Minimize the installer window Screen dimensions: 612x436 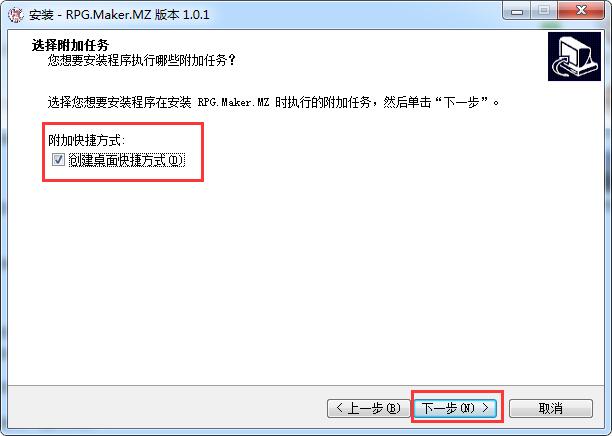coord(517,11)
